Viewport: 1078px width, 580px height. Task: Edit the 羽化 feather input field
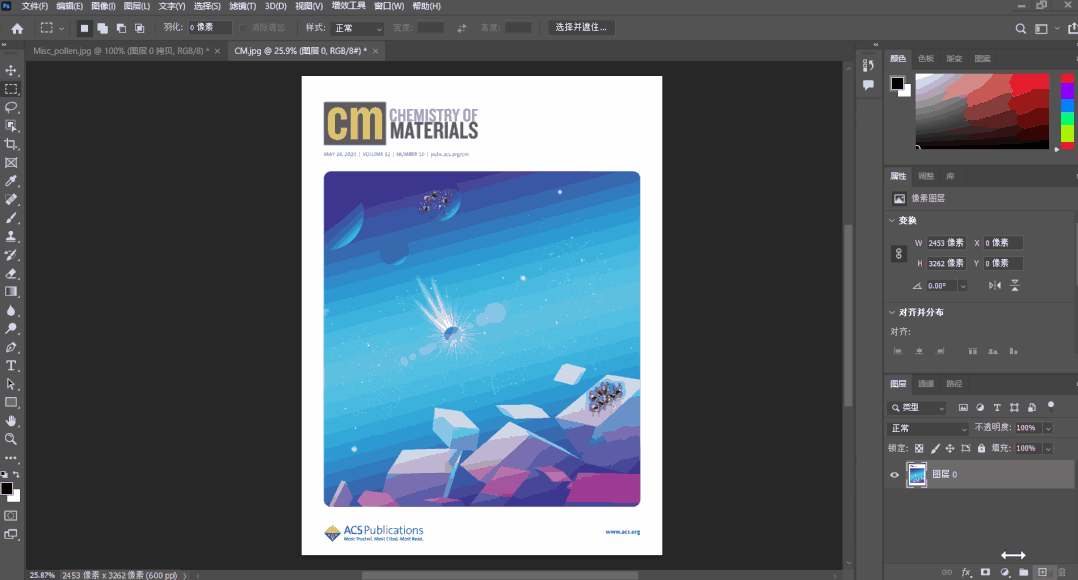210,27
